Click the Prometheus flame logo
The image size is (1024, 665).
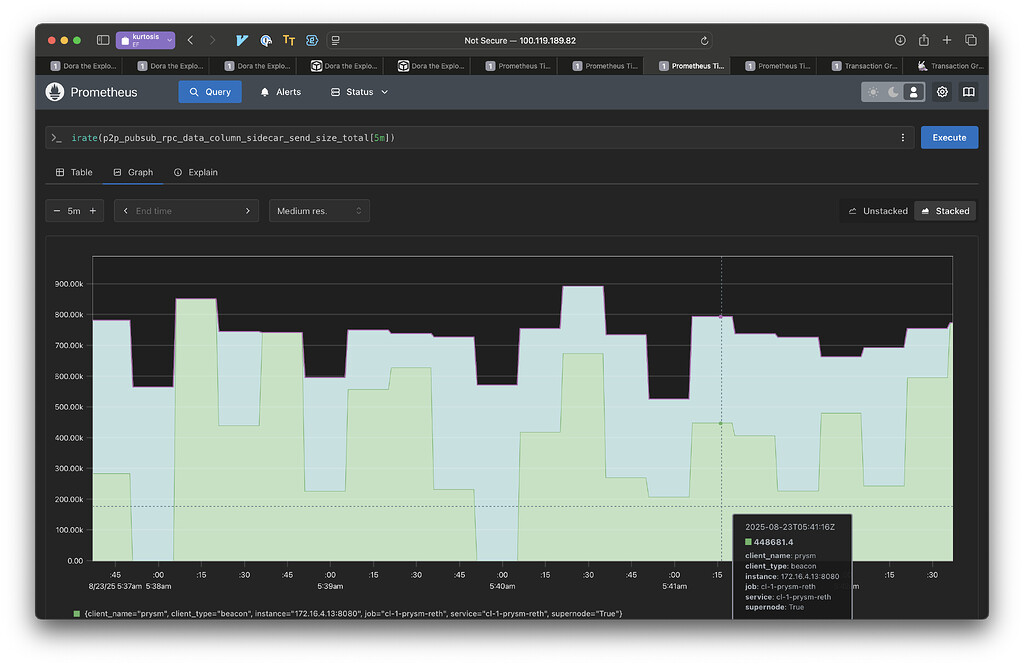pos(55,92)
